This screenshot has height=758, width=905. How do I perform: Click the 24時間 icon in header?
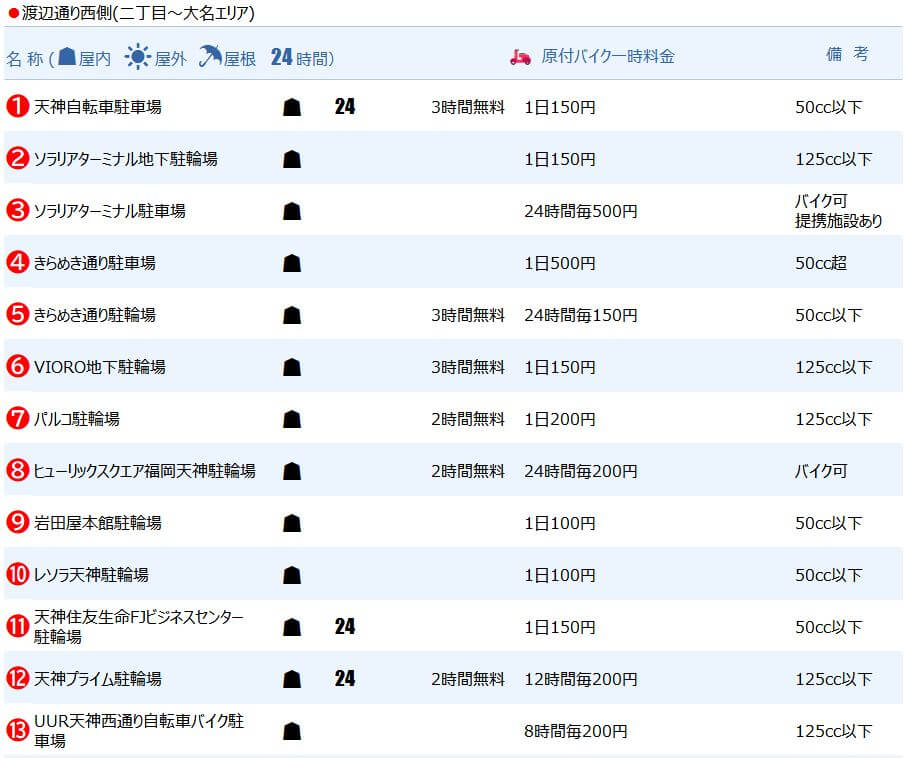click(282, 57)
